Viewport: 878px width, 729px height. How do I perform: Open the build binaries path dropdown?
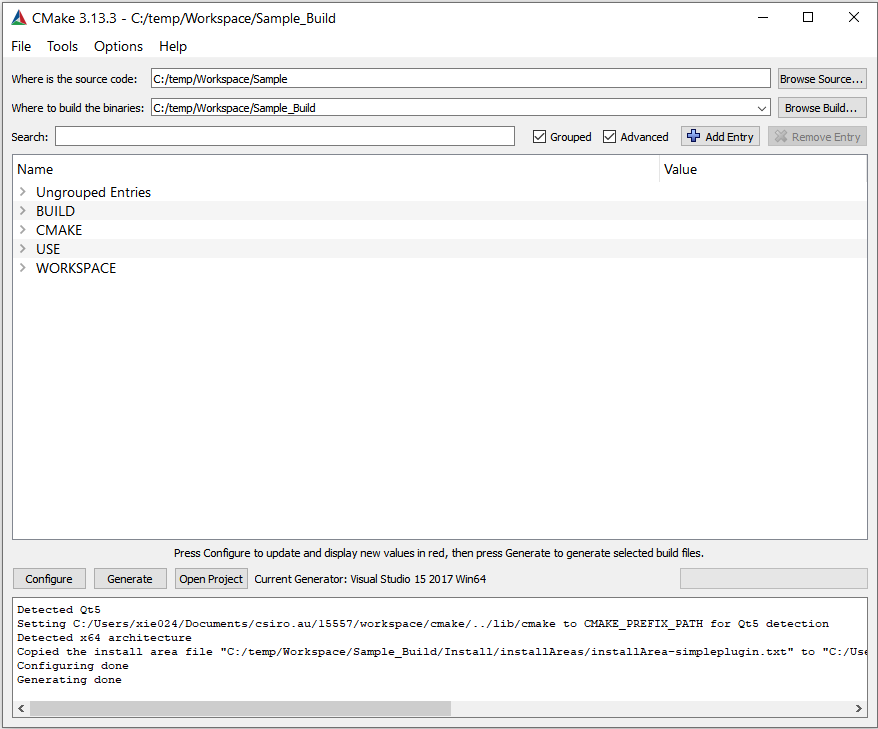[x=762, y=108]
